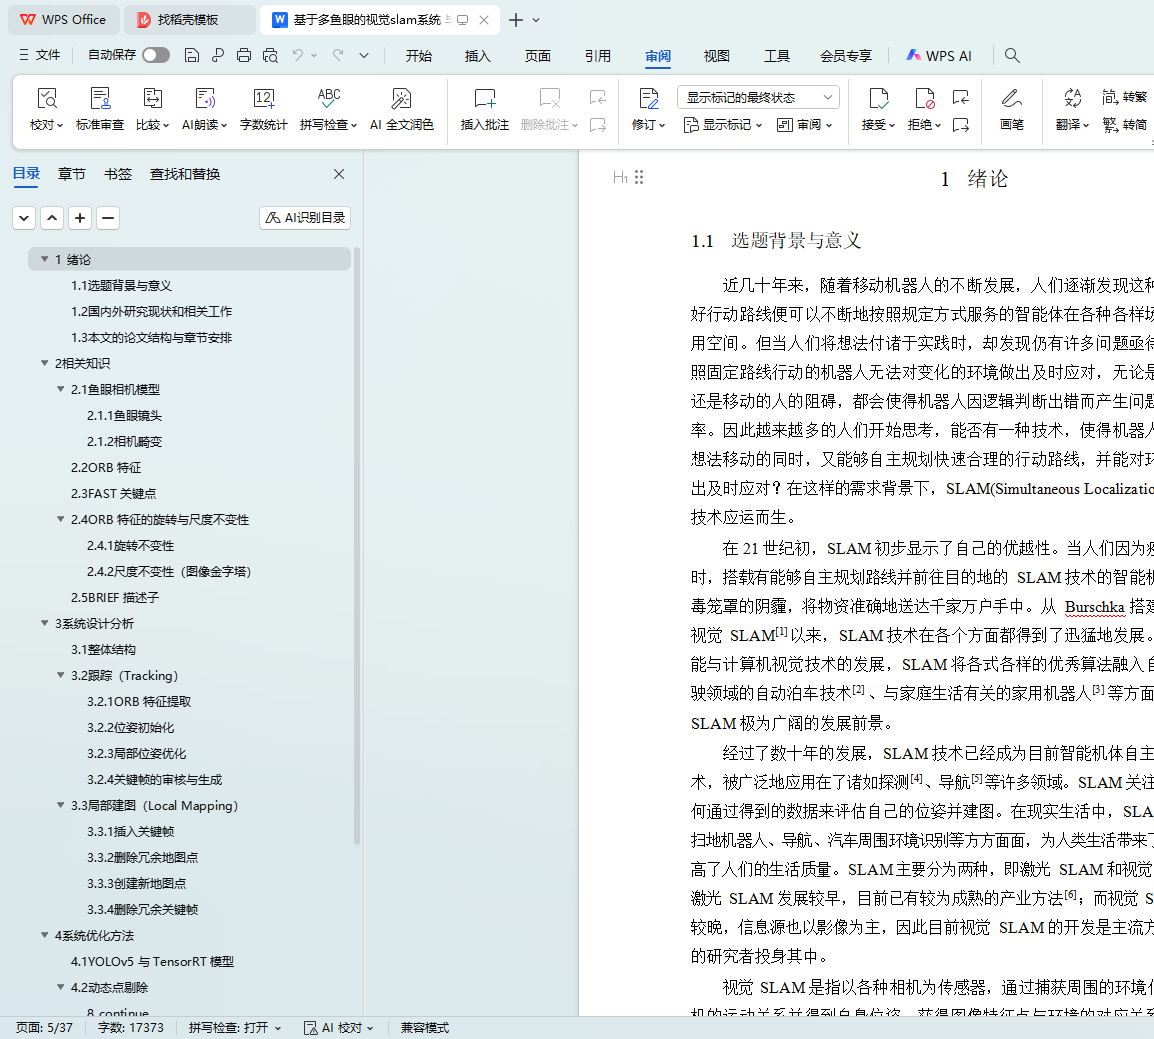Collapse the 2.1鱼眼相机模型 outline node

pos(61,390)
